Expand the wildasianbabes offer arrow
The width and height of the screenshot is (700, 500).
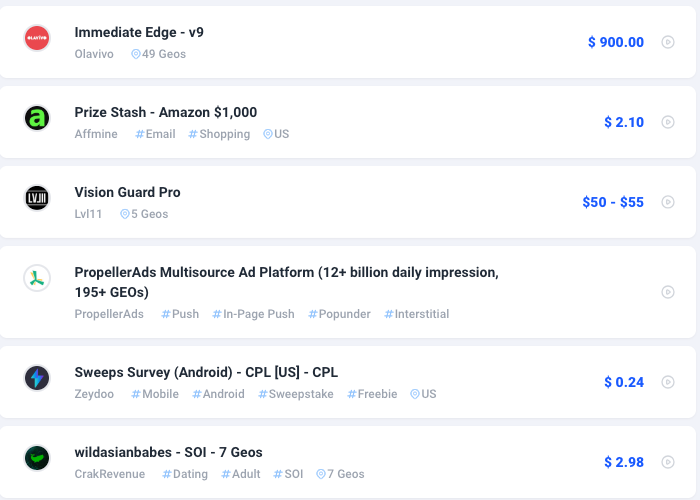pos(668,462)
